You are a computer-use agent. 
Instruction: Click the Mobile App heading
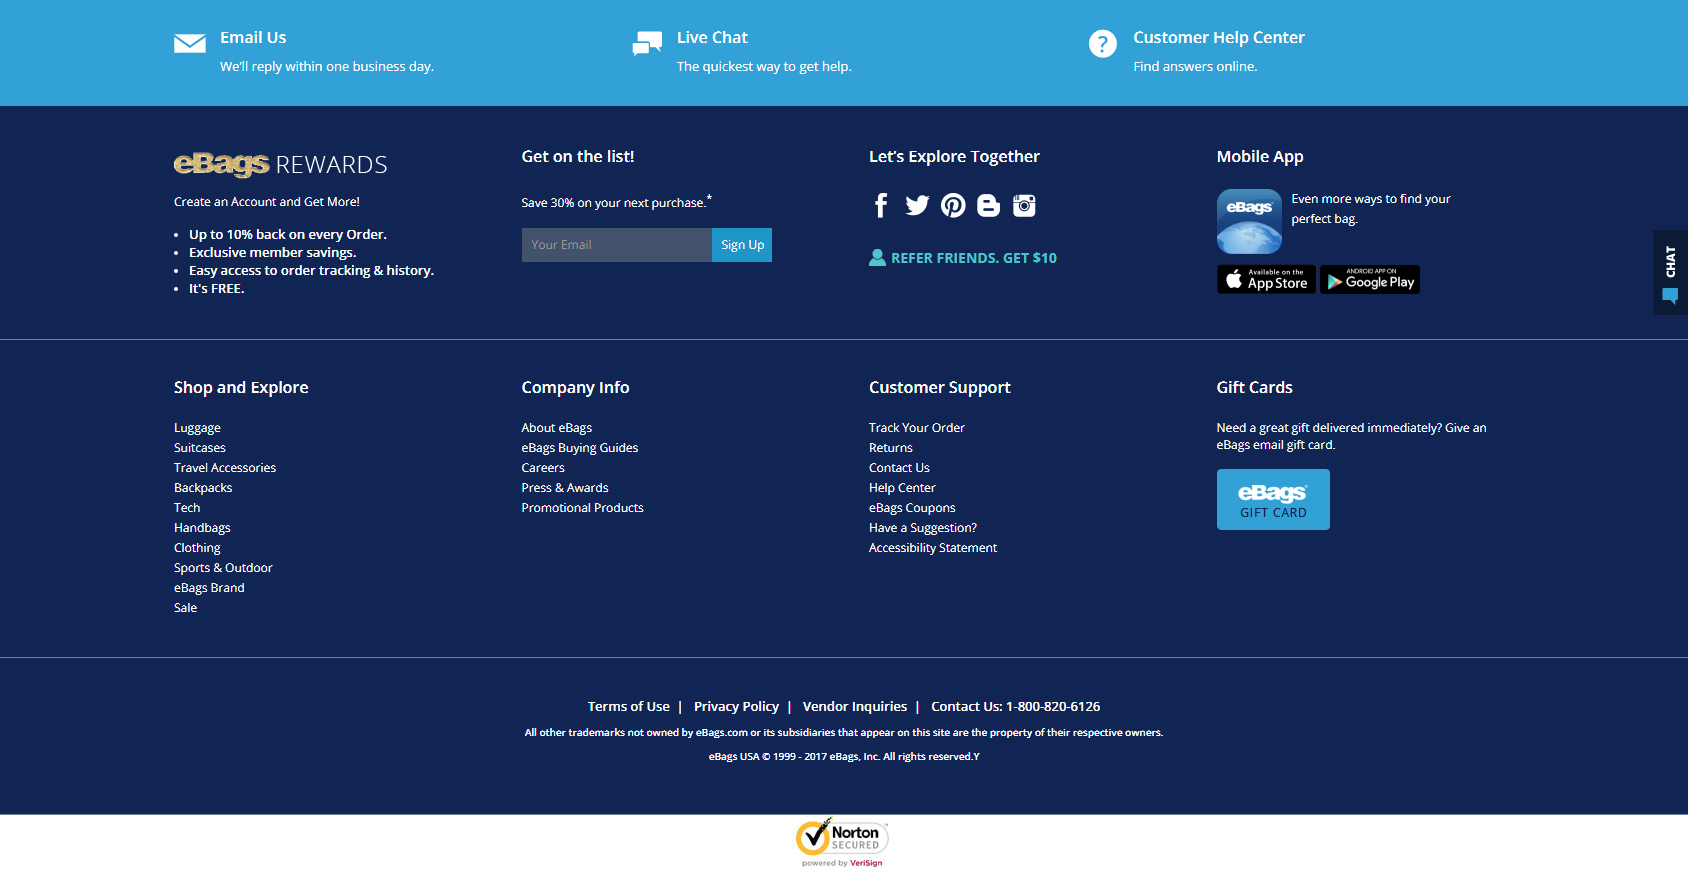pyautogui.click(x=1260, y=157)
